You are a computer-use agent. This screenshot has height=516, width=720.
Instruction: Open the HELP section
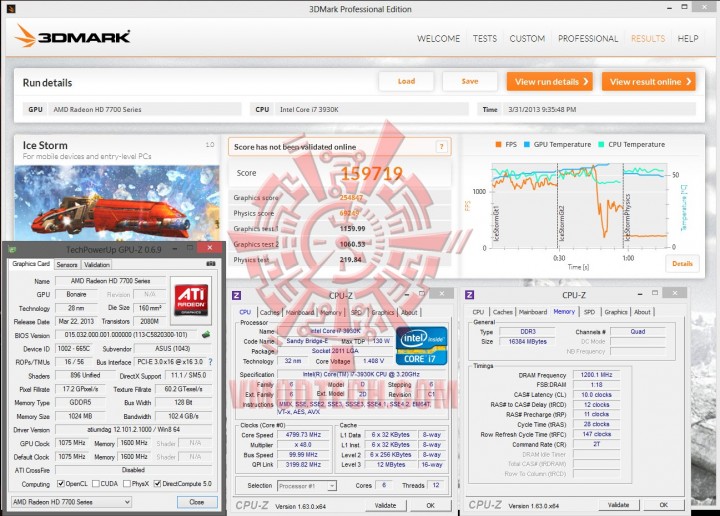(688, 39)
